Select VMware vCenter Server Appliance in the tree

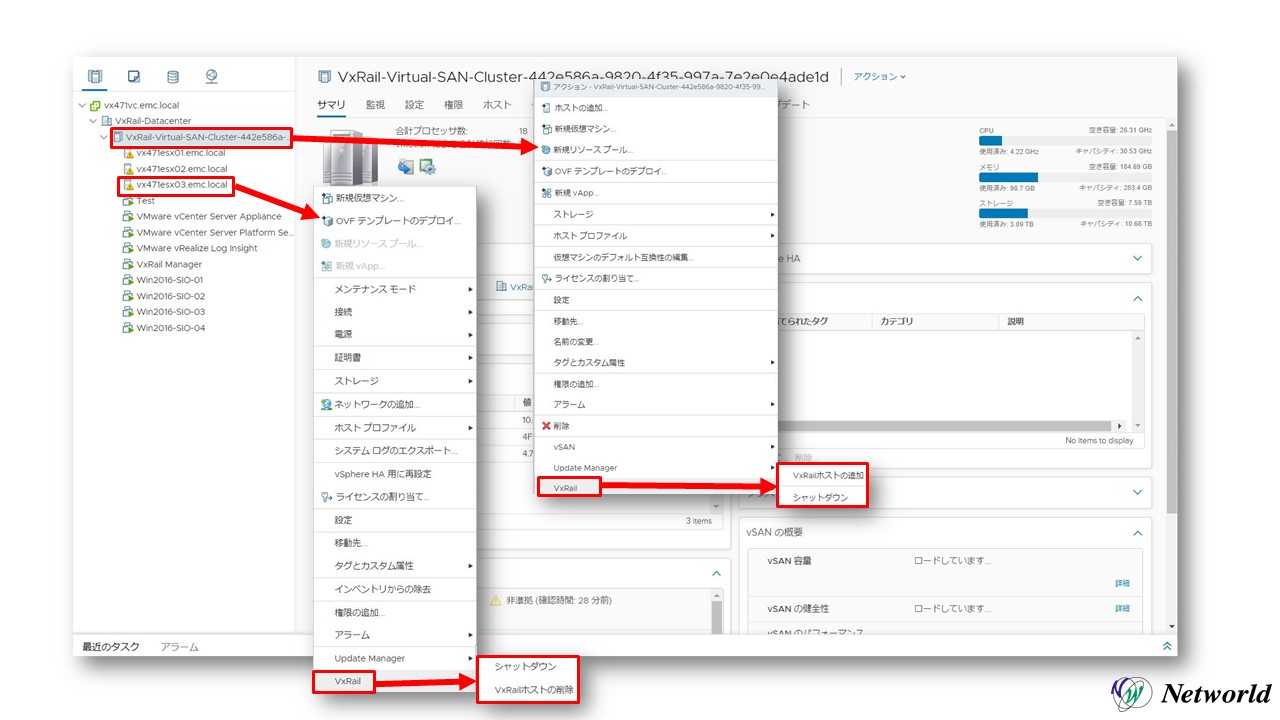coord(209,217)
